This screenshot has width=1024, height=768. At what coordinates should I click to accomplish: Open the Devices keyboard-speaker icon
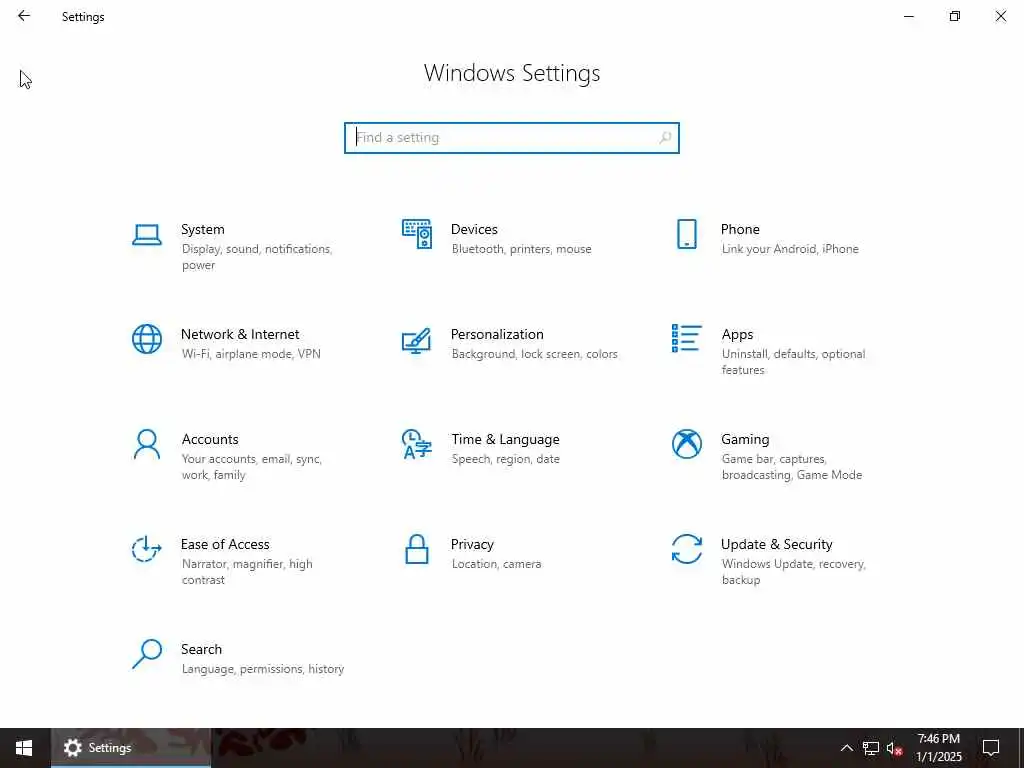click(417, 234)
